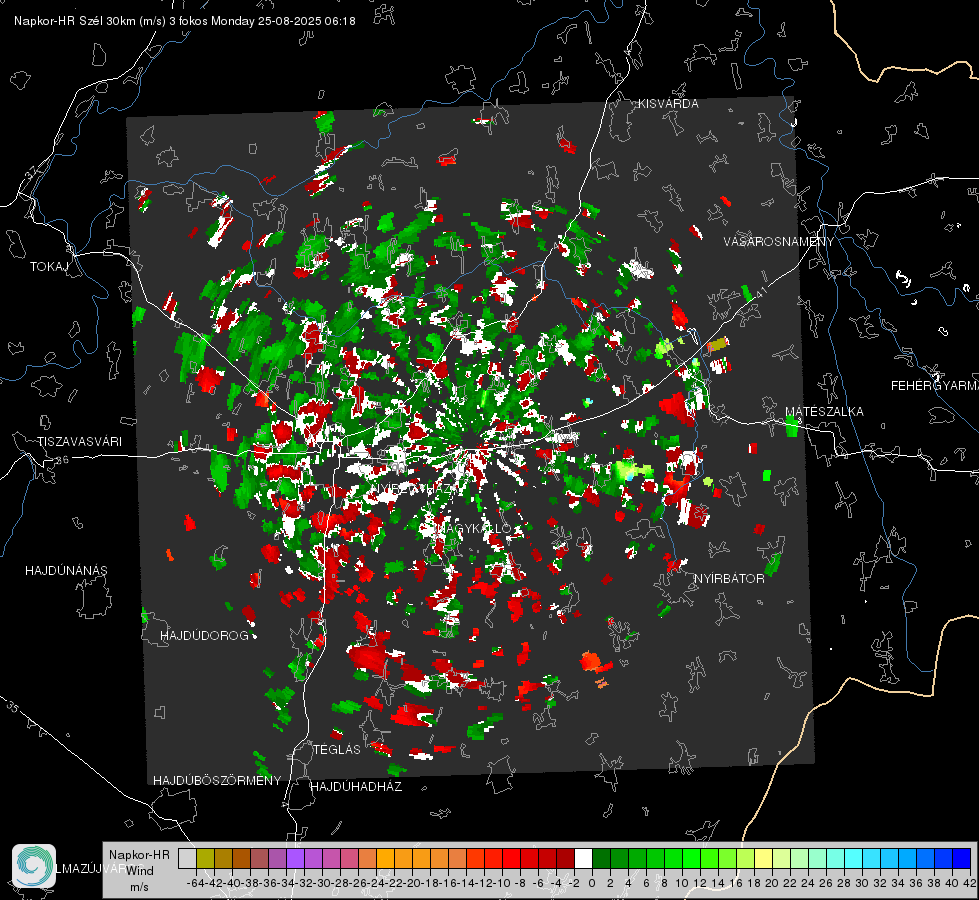This screenshot has height=900, width=979.
Task: Click the HAJDÚDOROG town label
Action: (204, 636)
